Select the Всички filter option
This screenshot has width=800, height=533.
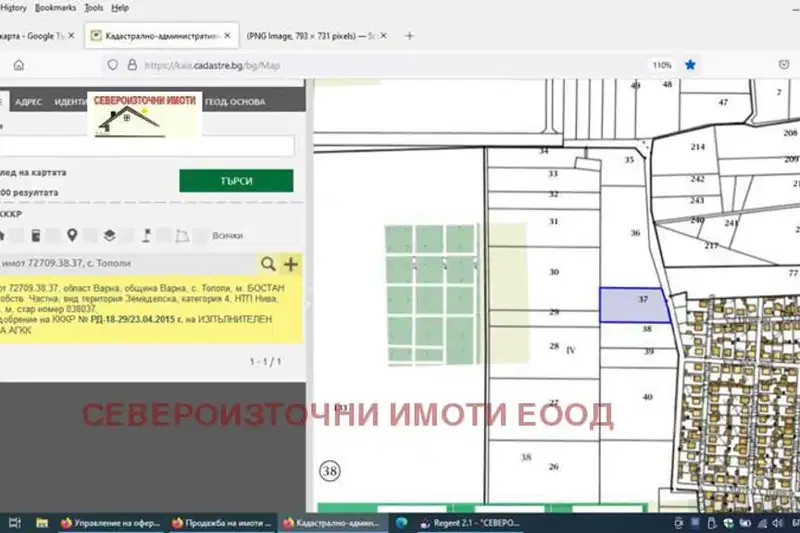[x=228, y=236]
